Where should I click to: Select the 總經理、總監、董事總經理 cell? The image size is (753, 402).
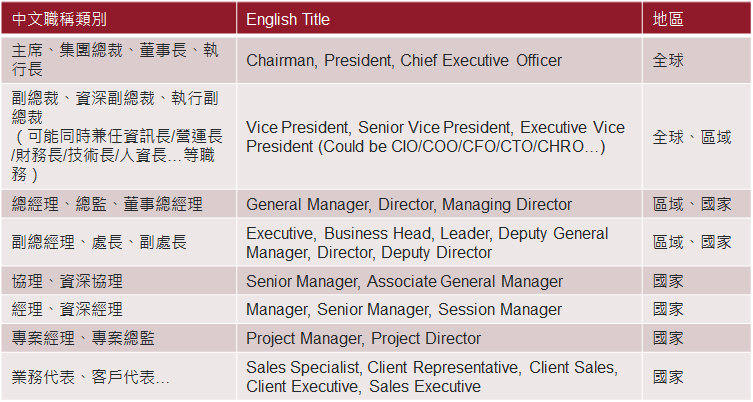108,204
